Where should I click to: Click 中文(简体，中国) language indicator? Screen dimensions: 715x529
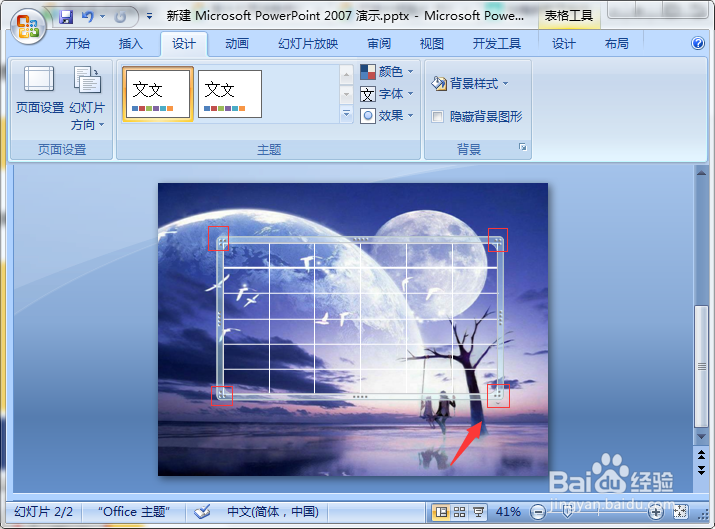click(273, 512)
